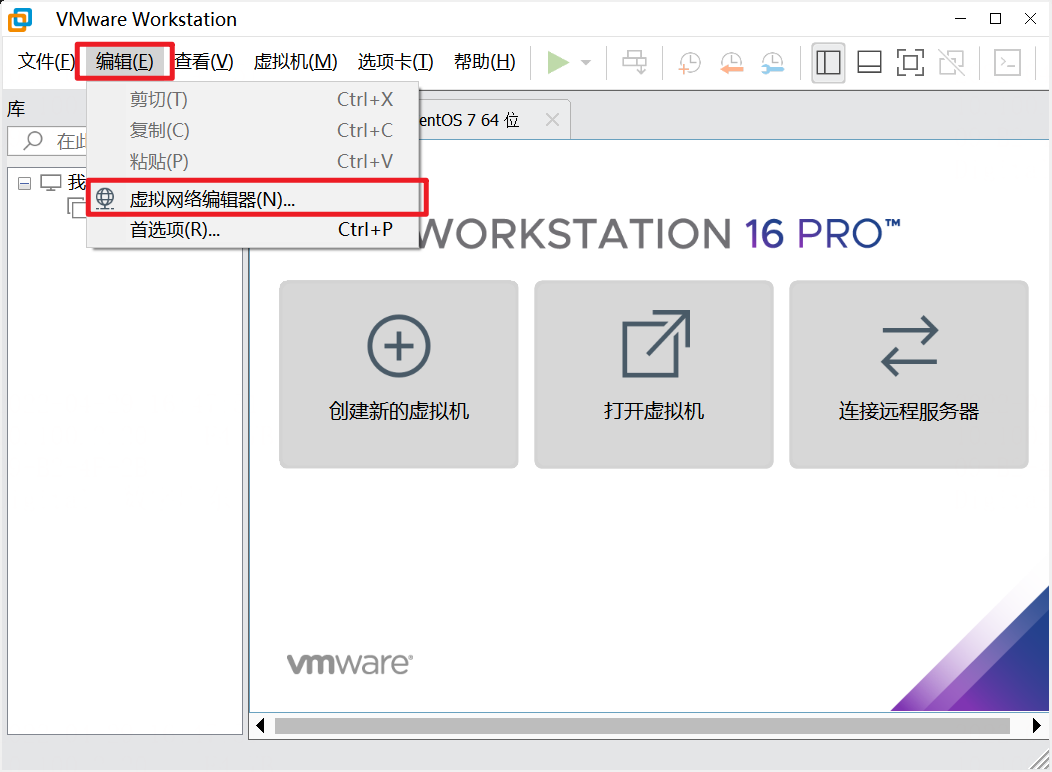Open 首选项(R)... preferences
This screenshot has height=772, width=1052.
tap(253, 230)
